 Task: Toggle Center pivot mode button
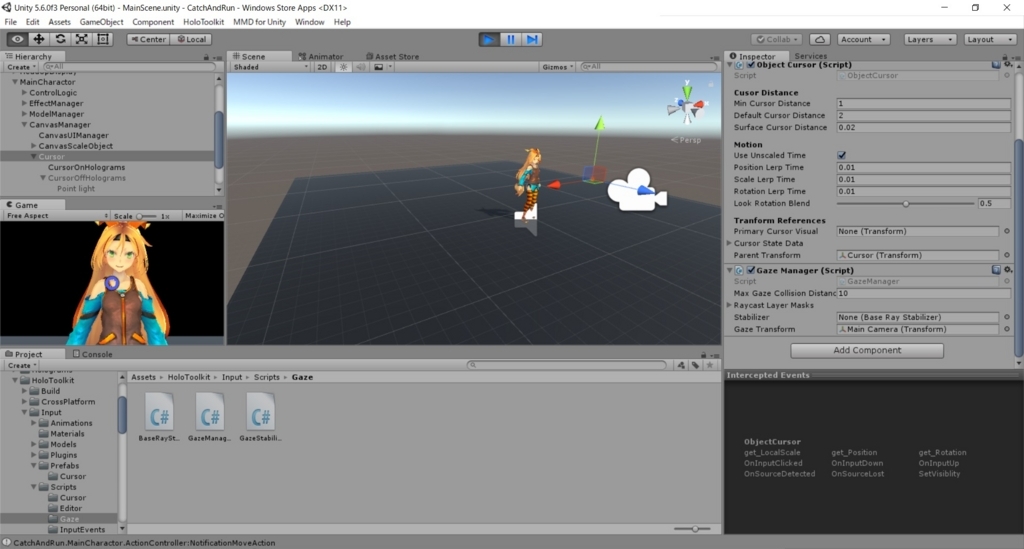148,39
